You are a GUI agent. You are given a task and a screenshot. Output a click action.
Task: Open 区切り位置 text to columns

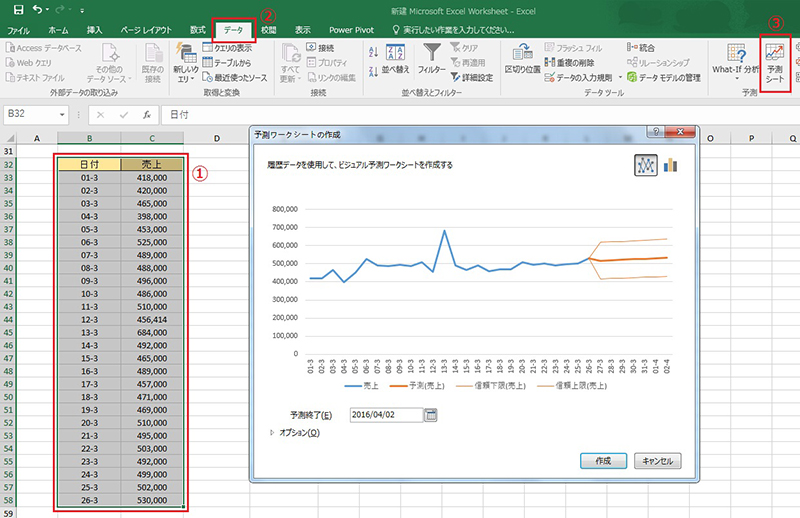[x=522, y=60]
